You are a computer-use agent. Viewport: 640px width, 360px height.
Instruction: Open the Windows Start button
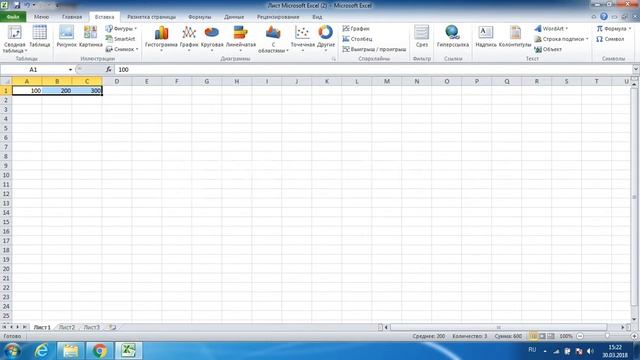pos(11,351)
